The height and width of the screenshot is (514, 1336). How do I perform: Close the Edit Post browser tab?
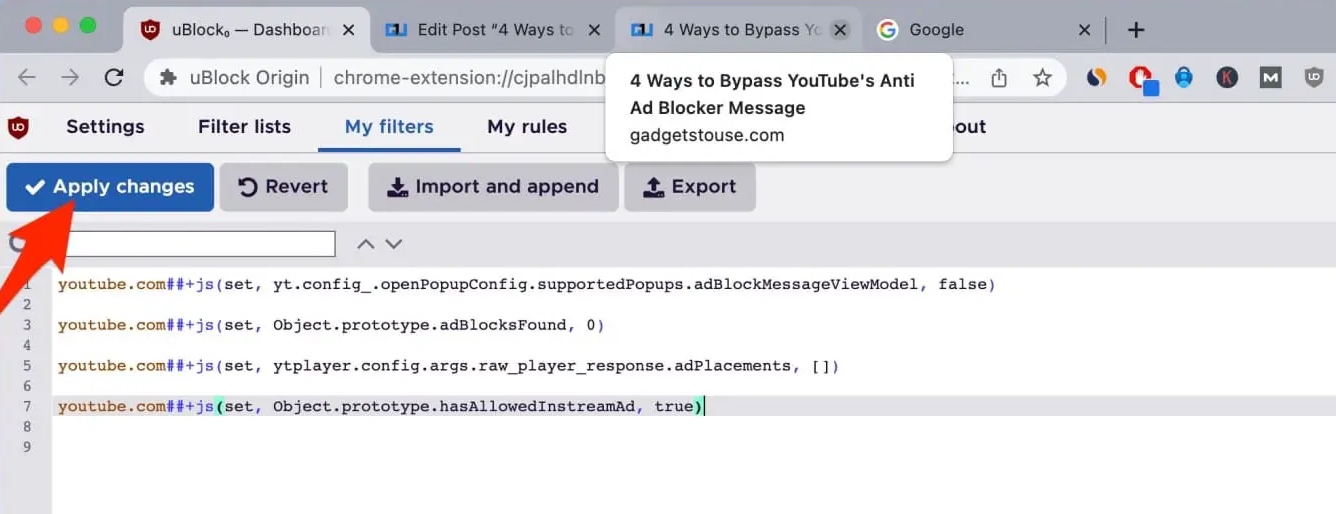click(594, 30)
